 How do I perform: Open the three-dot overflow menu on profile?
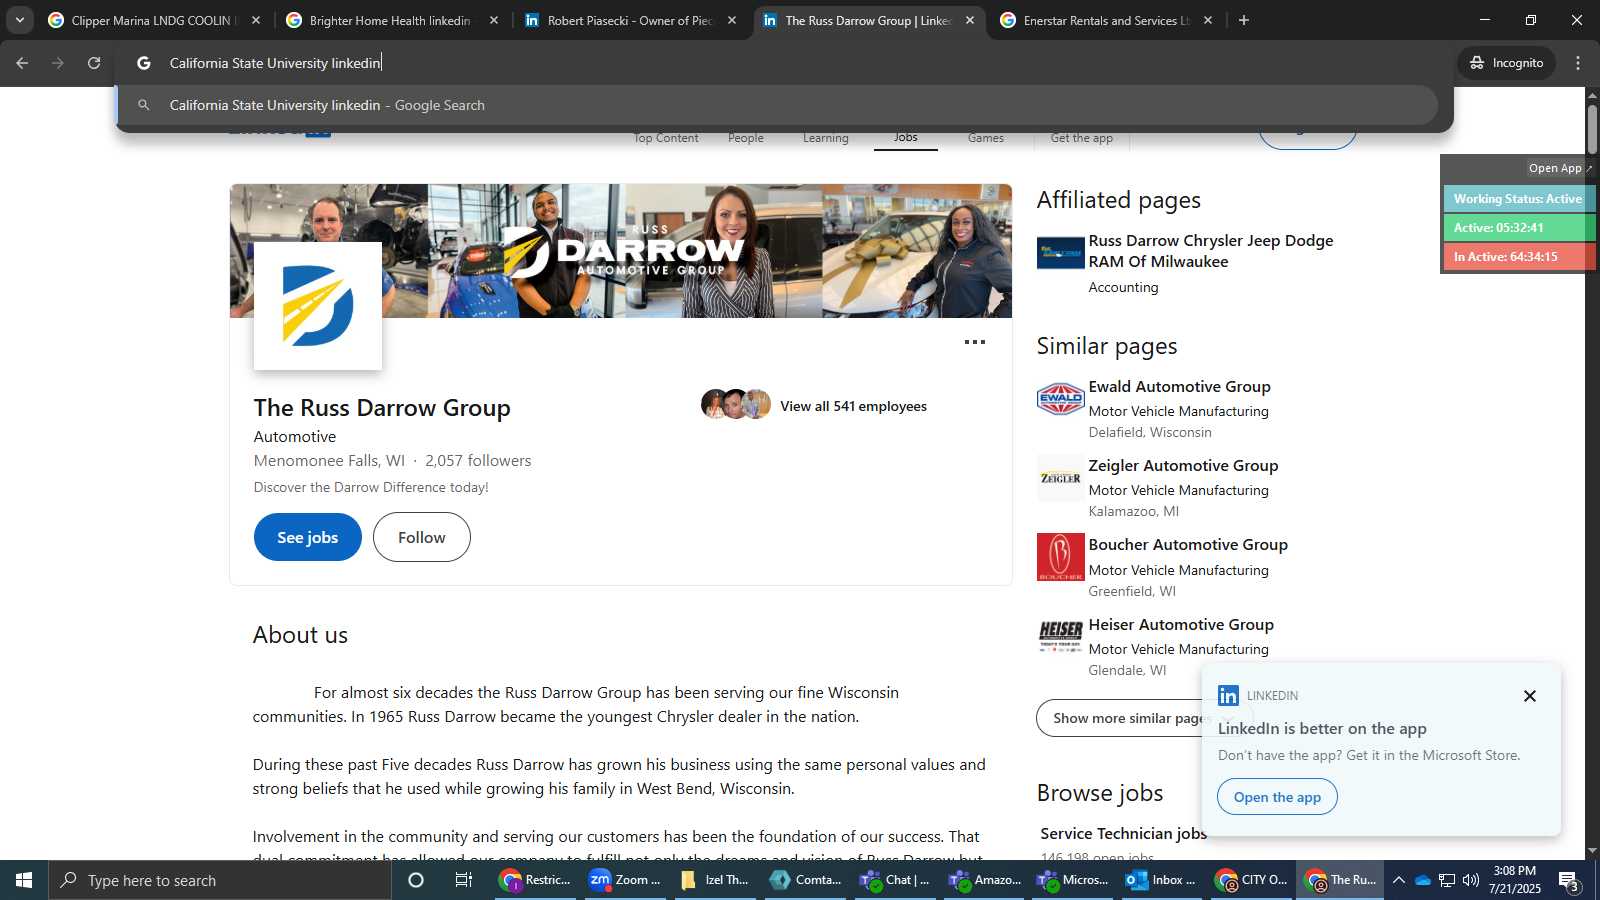(x=975, y=342)
